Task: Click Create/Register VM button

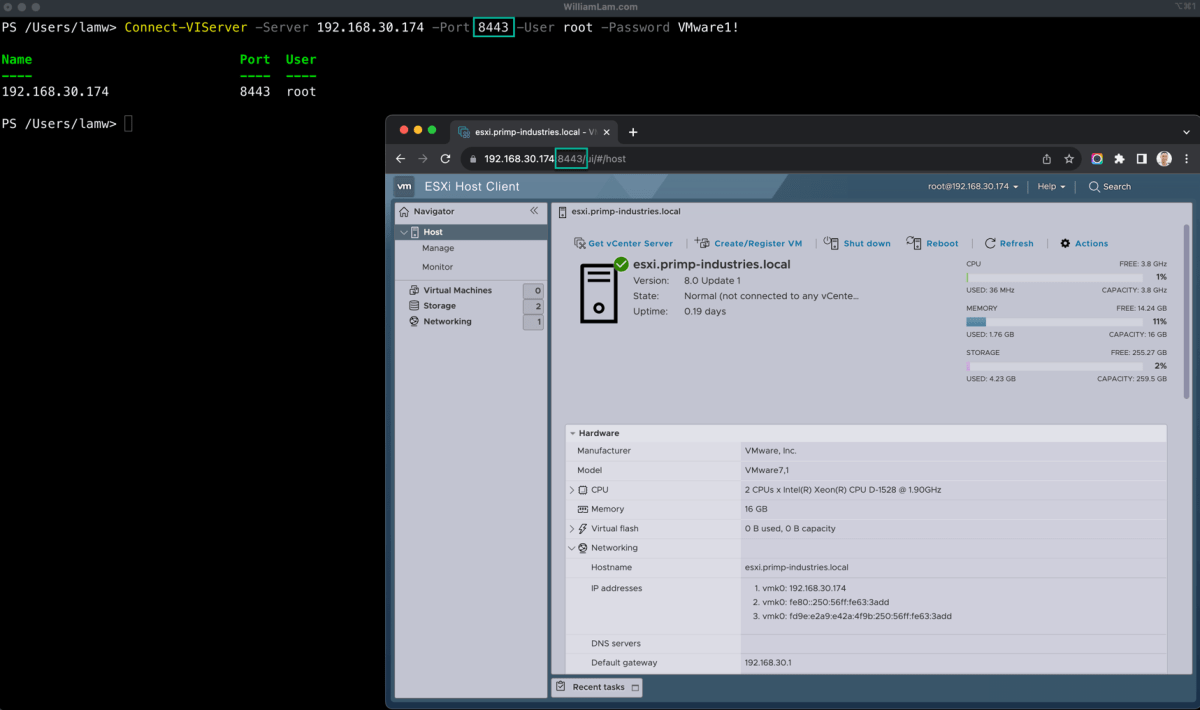Action: coord(748,243)
